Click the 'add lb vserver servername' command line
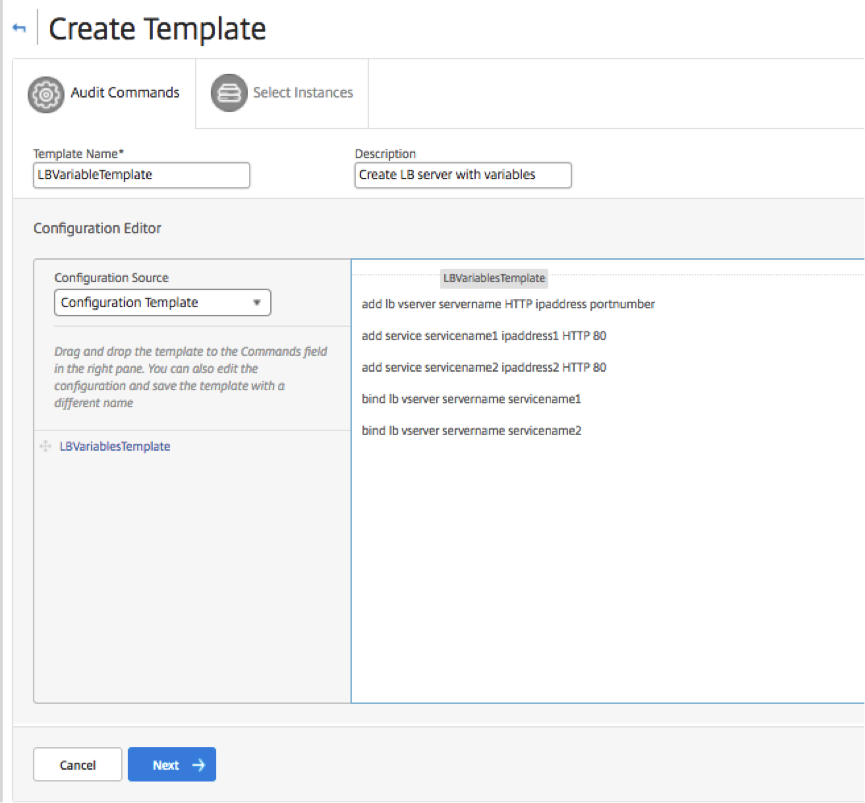Viewport: 865px width, 803px height. point(508,304)
